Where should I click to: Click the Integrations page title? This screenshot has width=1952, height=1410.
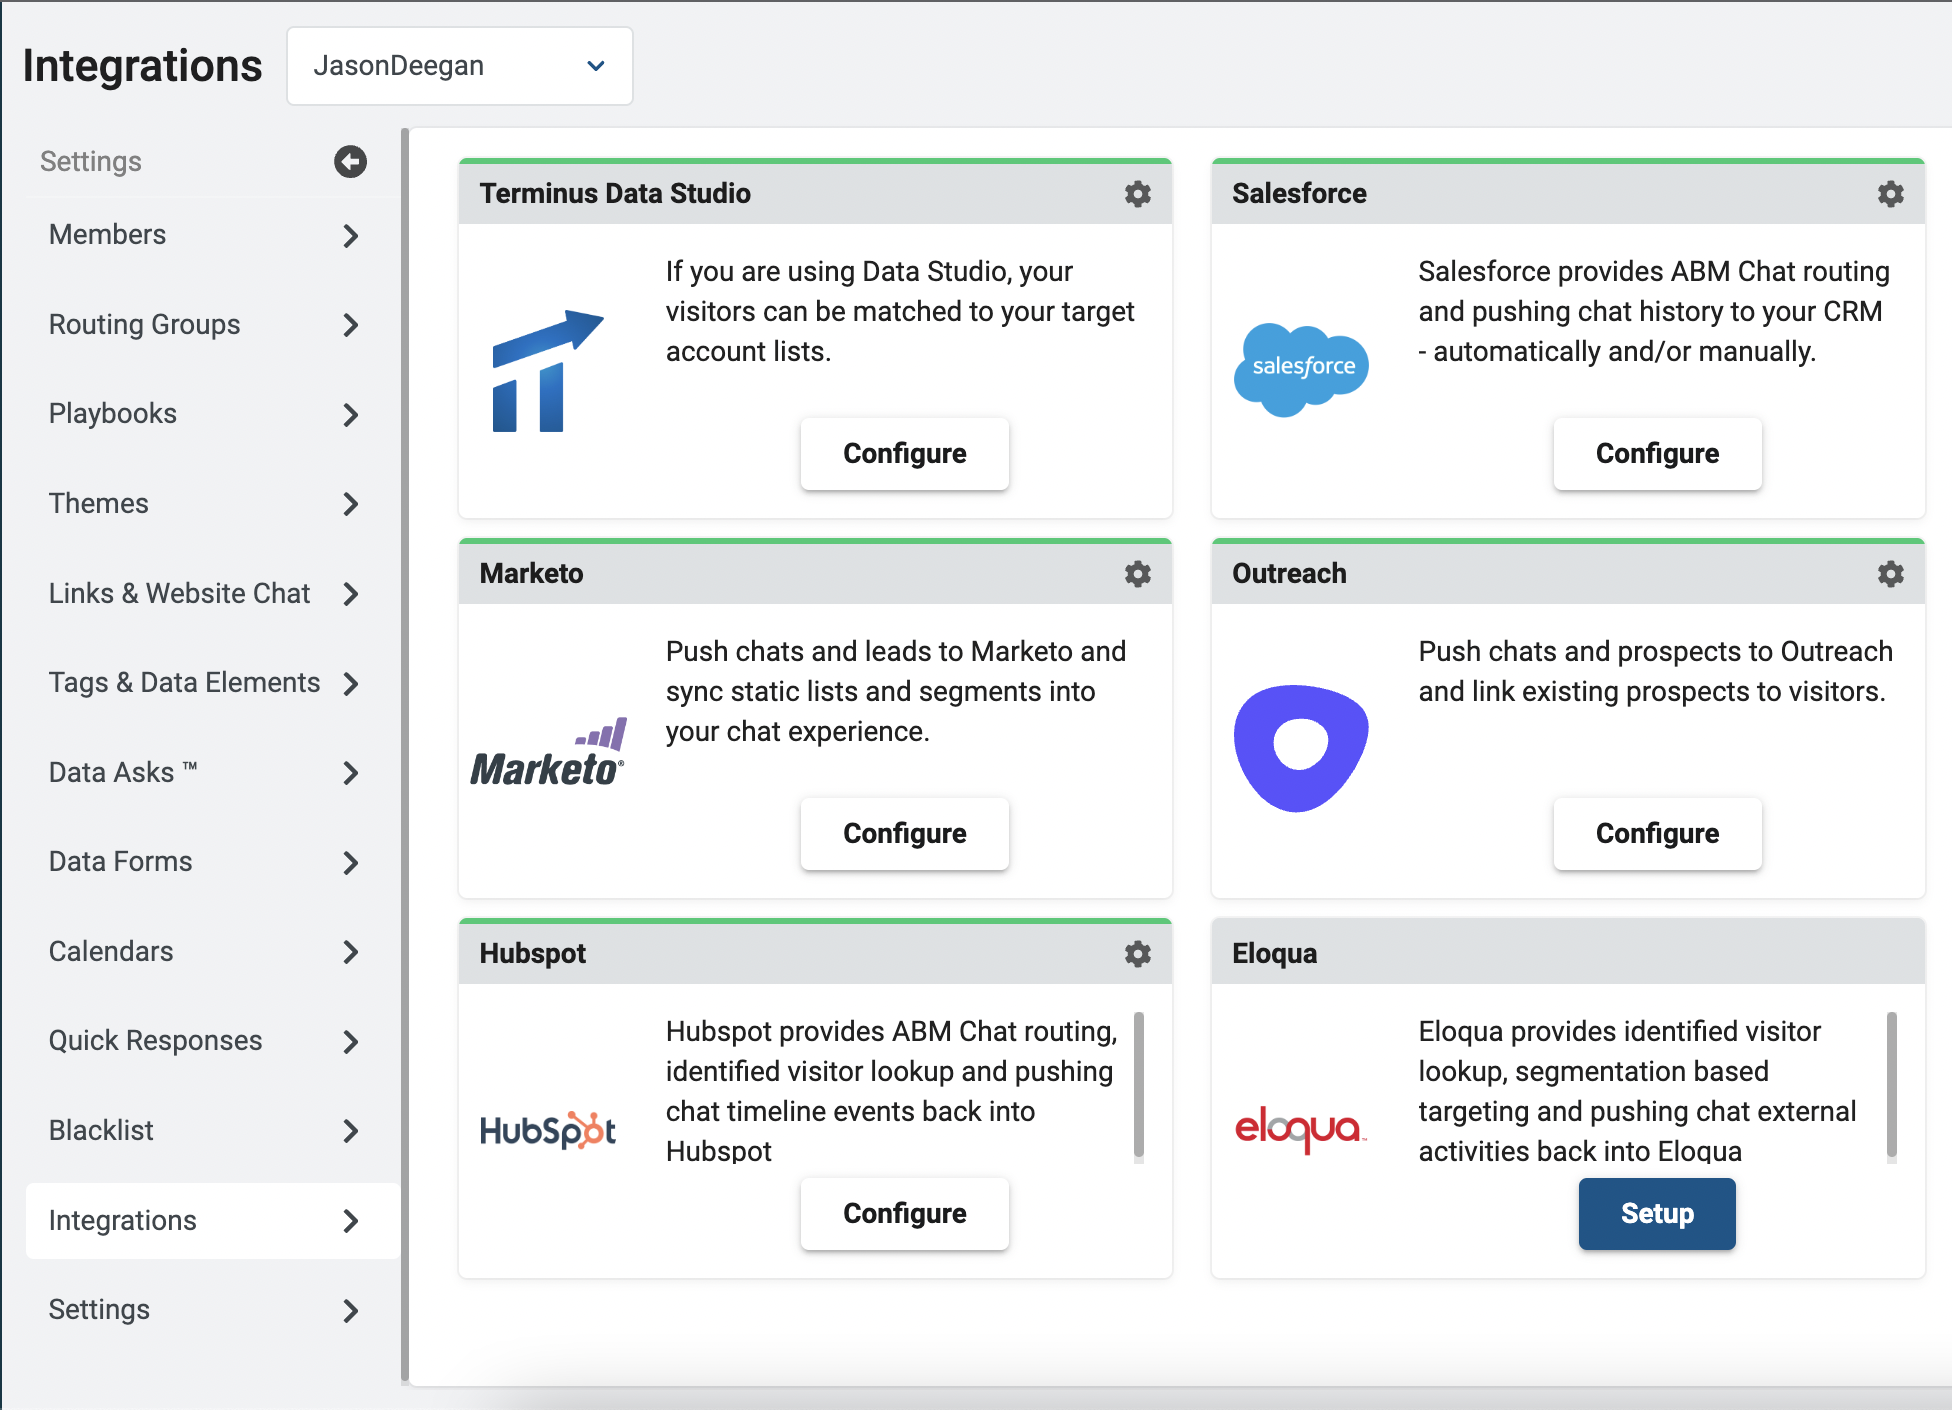point(142,66)
